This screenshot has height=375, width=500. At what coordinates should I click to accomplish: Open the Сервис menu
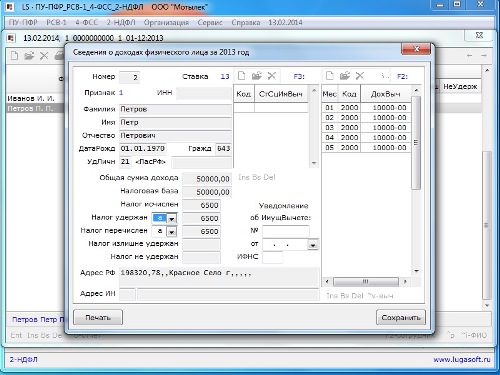[x=210, y=22]
